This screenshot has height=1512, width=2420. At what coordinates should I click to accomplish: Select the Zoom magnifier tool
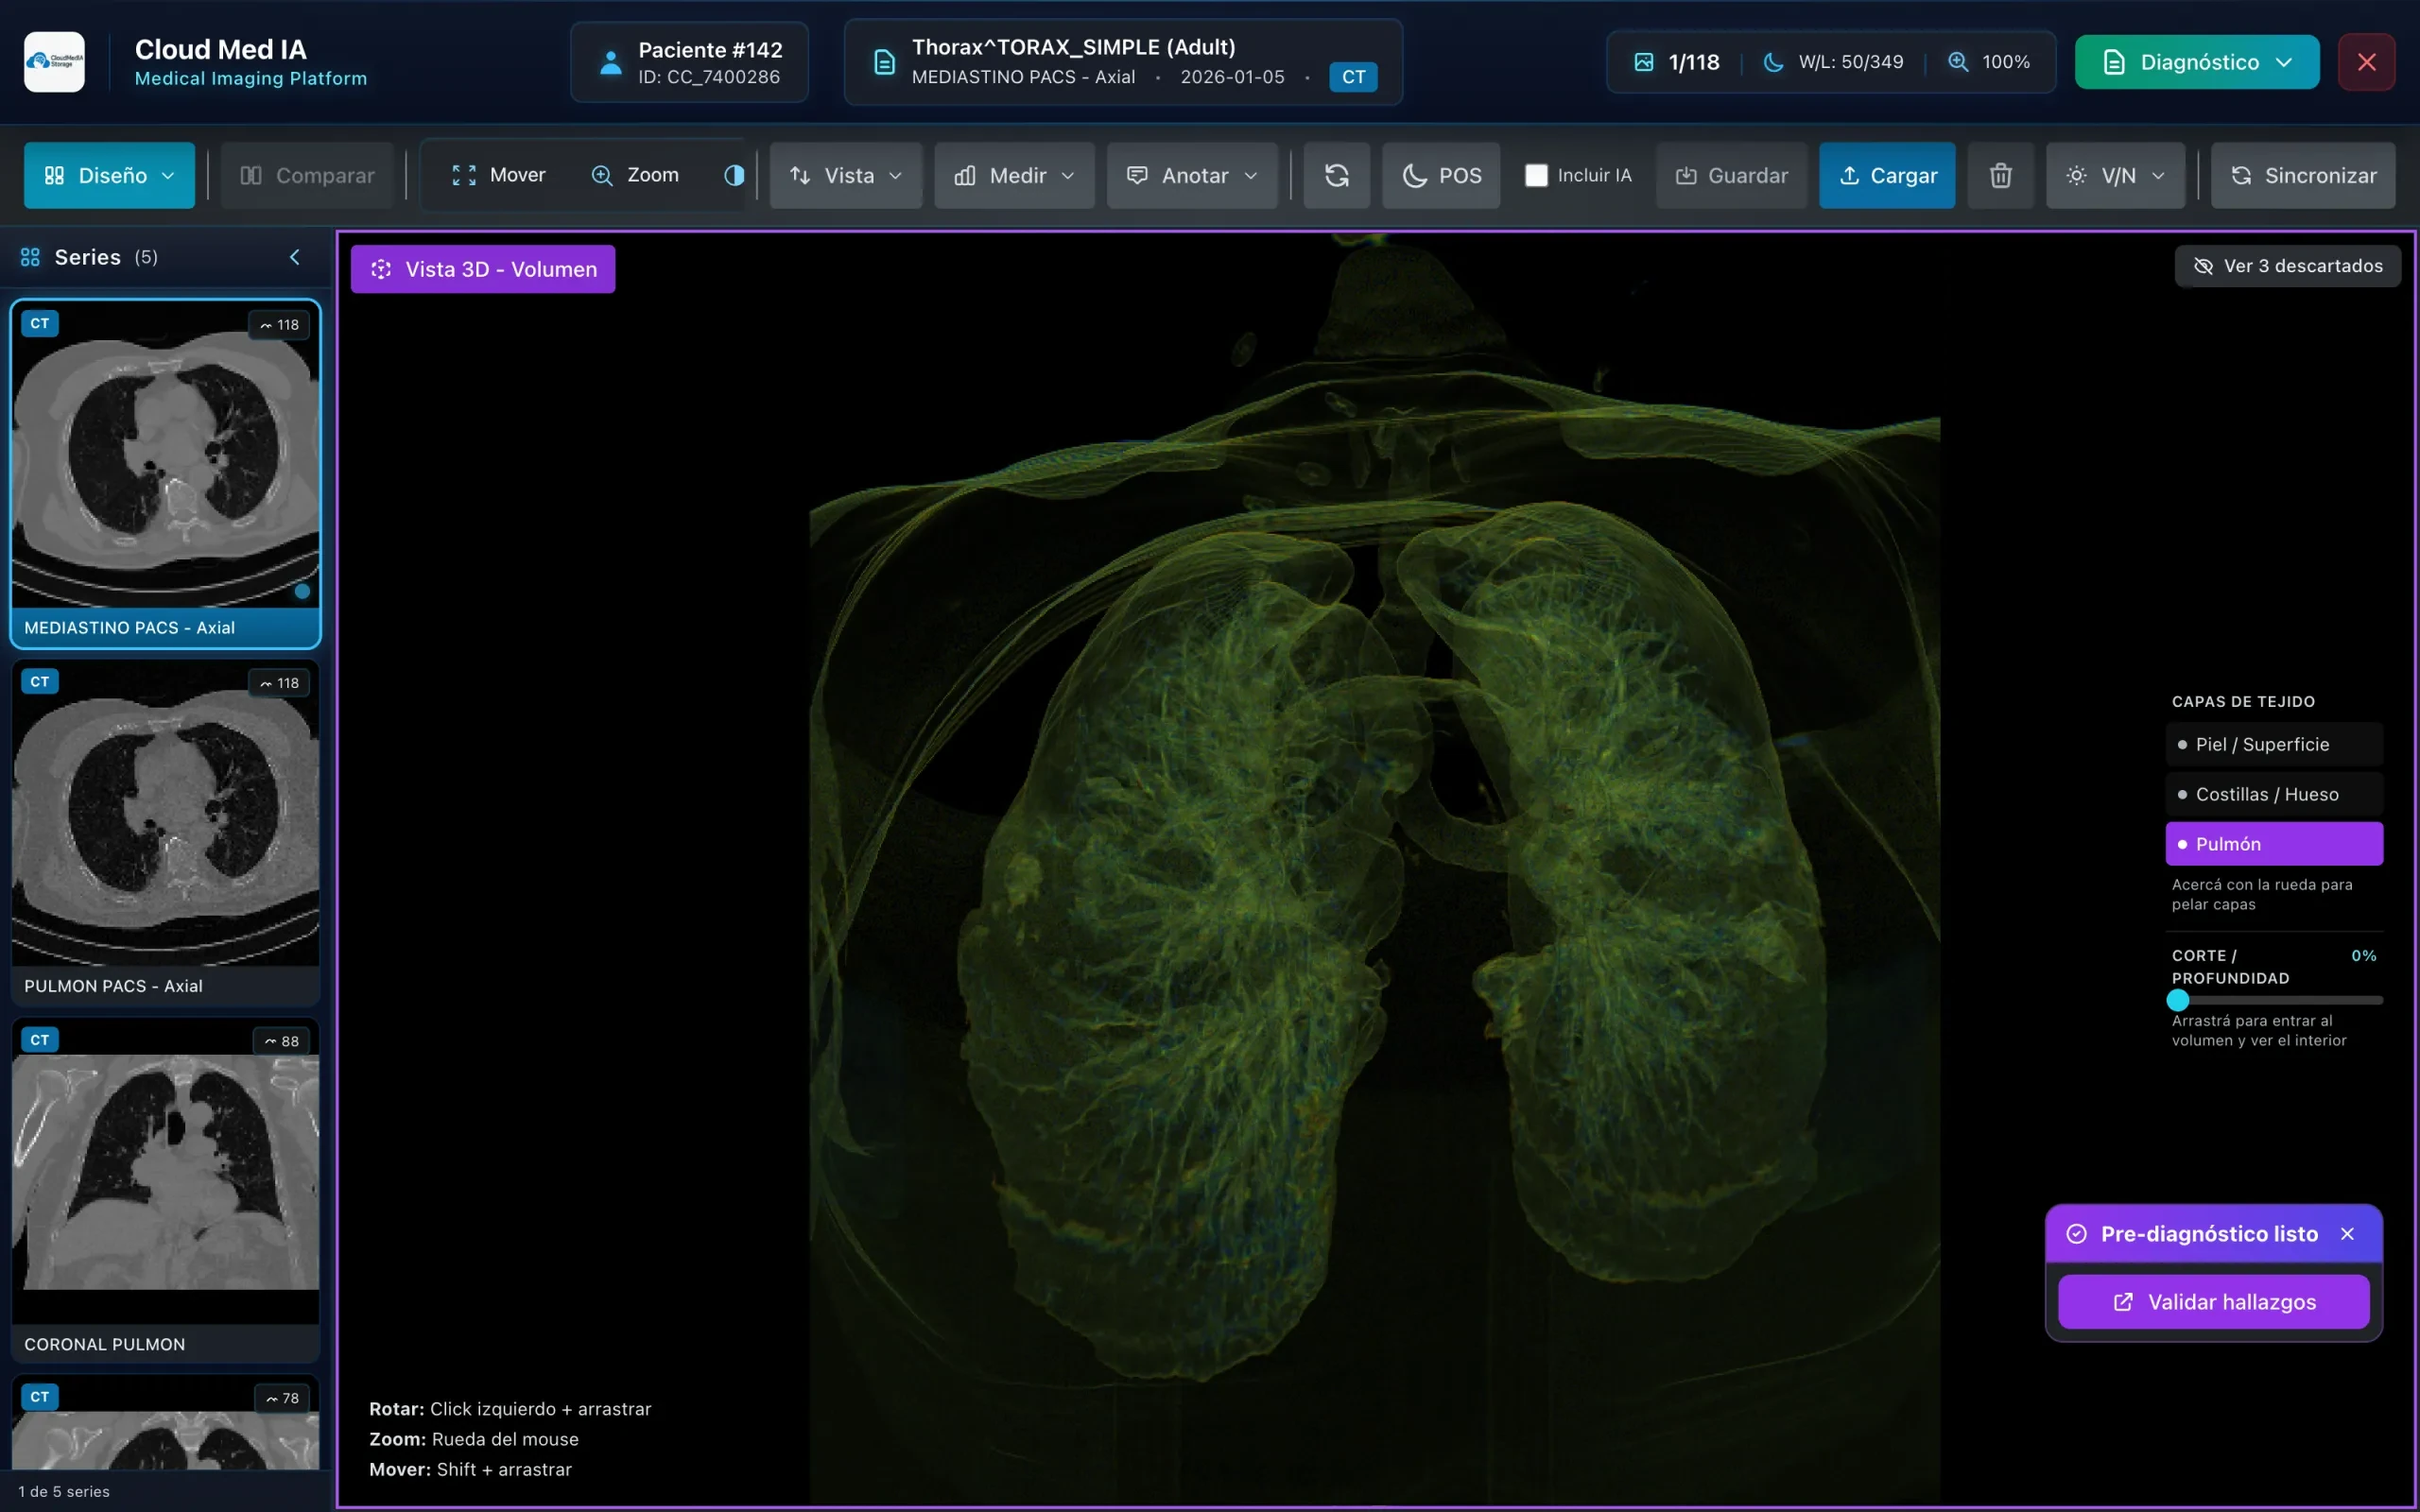tap(635, 175)
